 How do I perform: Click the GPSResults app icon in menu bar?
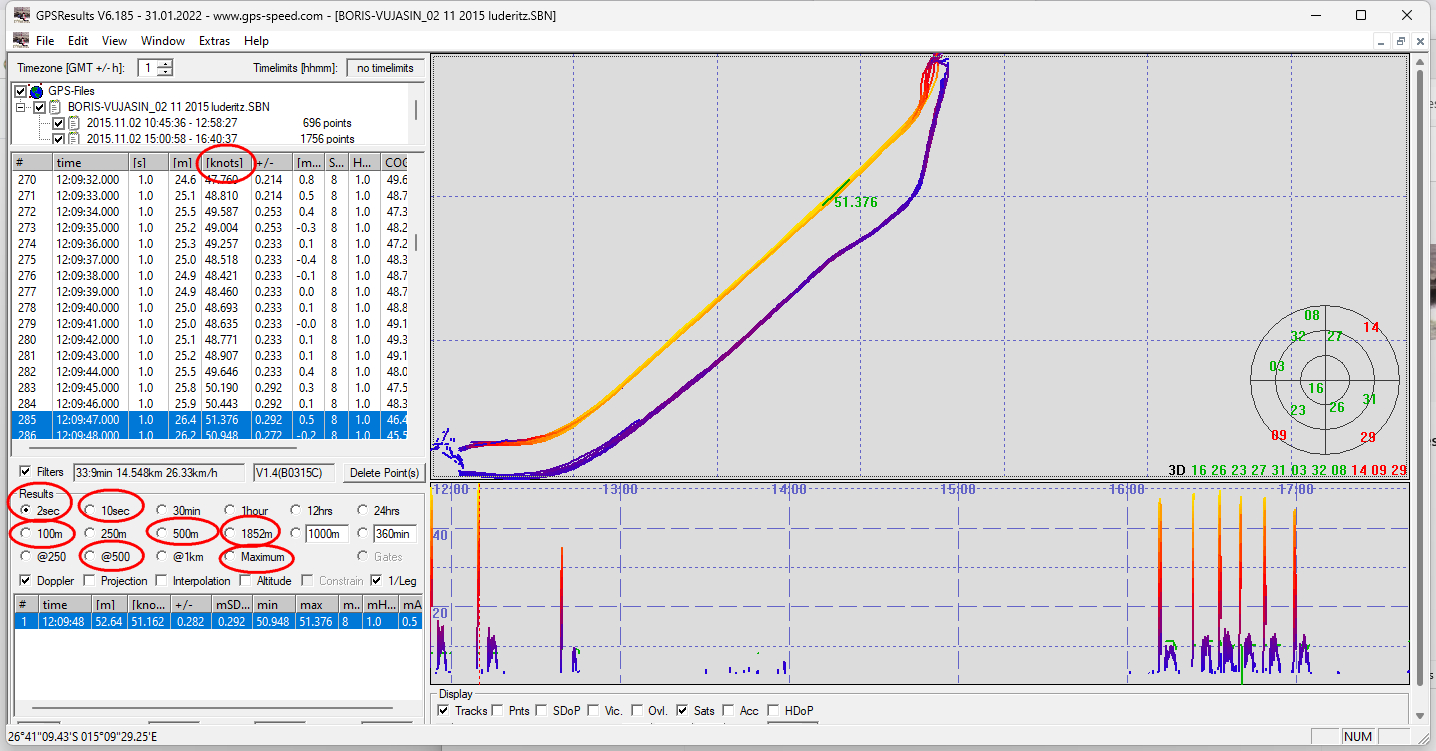click(x=19, y=41)
